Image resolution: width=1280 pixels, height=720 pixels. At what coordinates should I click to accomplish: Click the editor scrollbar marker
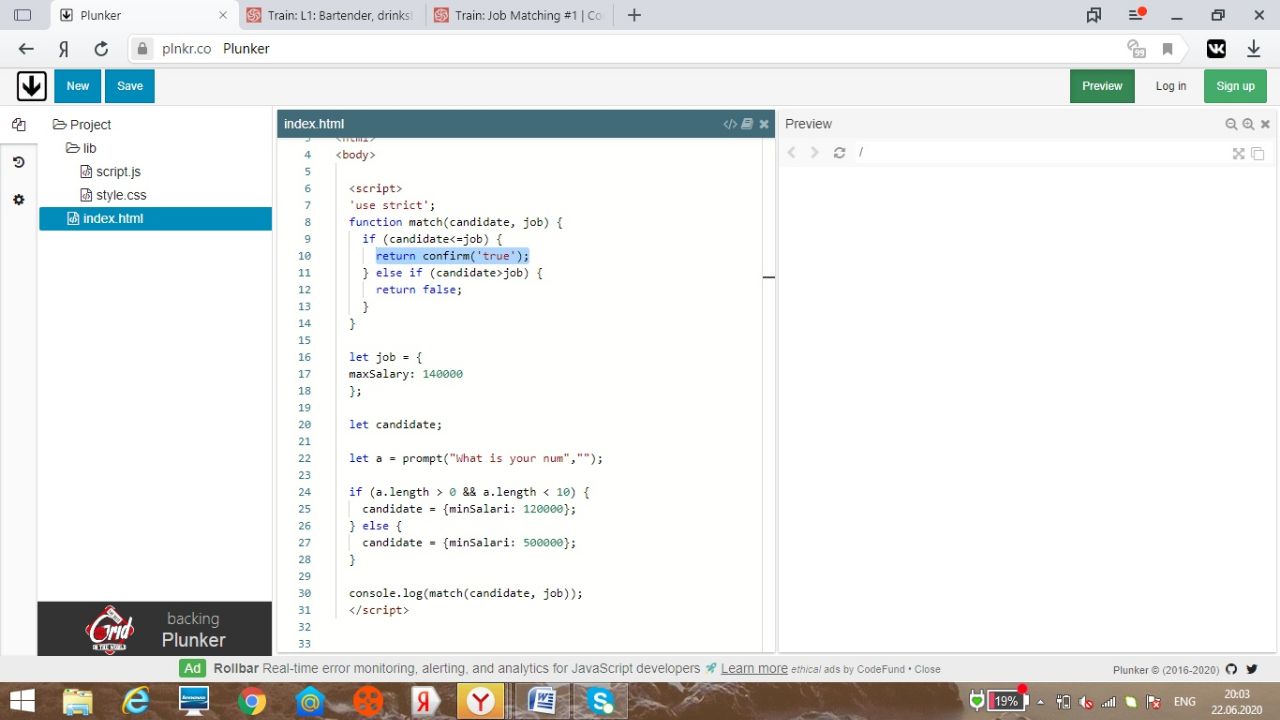click(768, 277)
